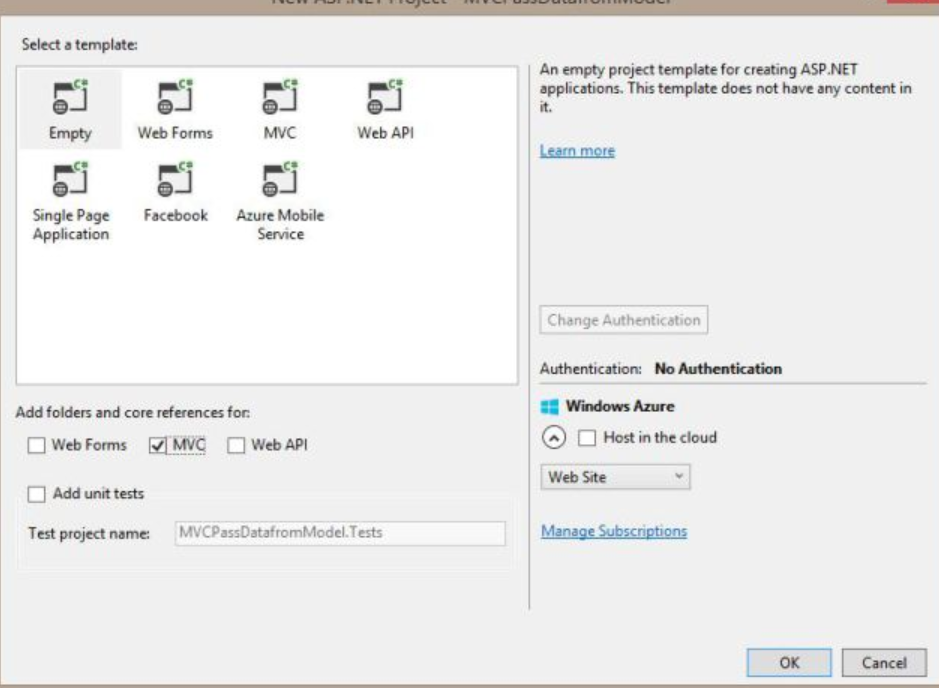The image size is (939, 688).
Task: Enable the Web Forms references checkbox
Action: tap(37, 445)
